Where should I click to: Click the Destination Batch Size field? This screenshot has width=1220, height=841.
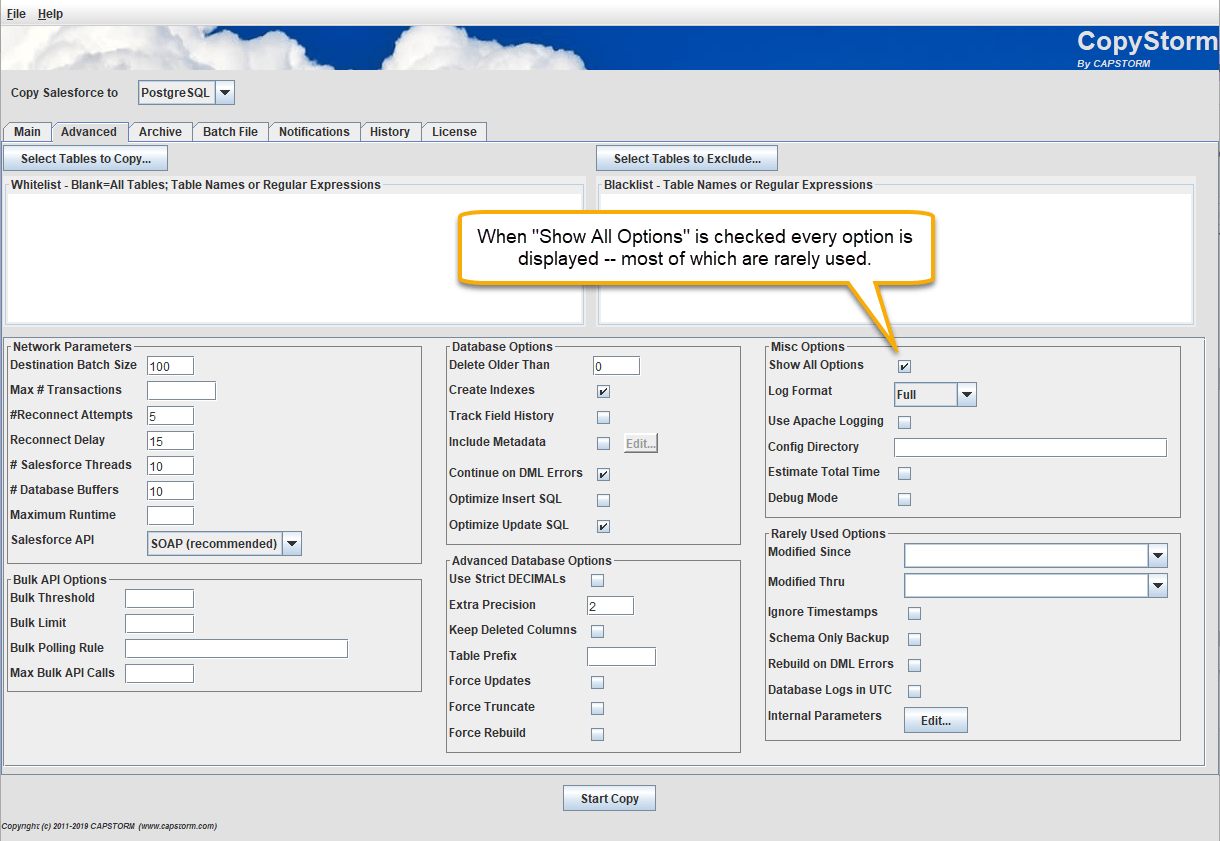tap(170, 367)
